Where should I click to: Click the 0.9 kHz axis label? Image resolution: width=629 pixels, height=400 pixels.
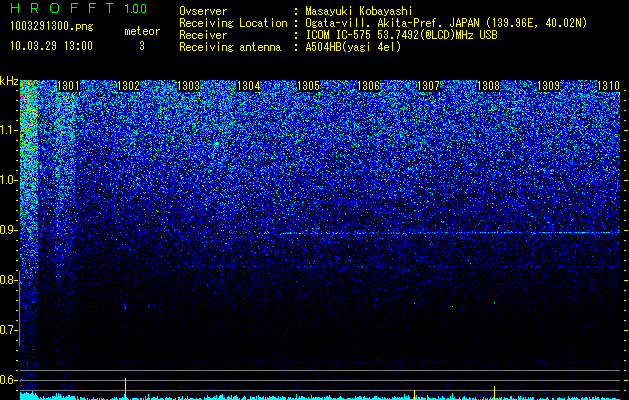(9, 230)
